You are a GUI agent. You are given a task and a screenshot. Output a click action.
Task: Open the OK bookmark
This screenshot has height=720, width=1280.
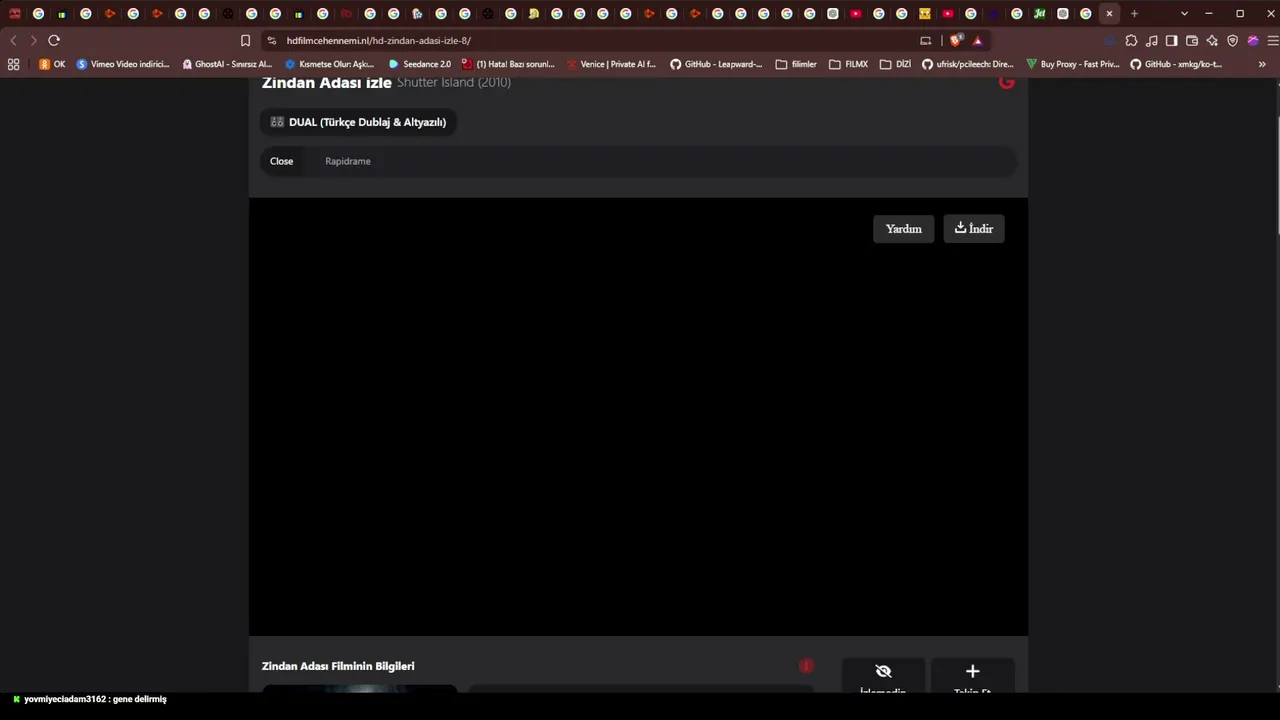52,64
